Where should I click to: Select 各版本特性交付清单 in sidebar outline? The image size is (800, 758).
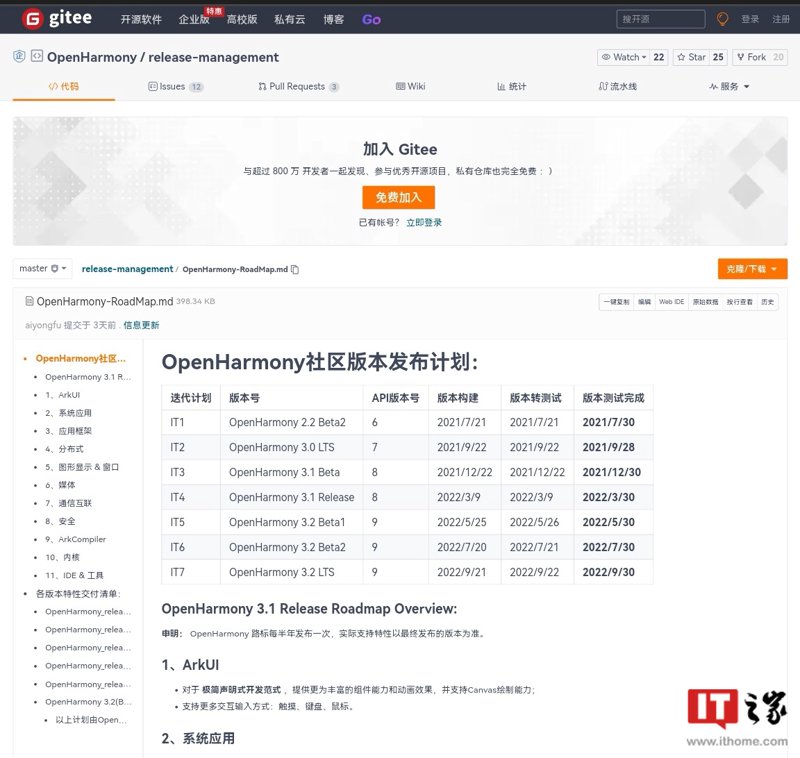tap(78, 594)
